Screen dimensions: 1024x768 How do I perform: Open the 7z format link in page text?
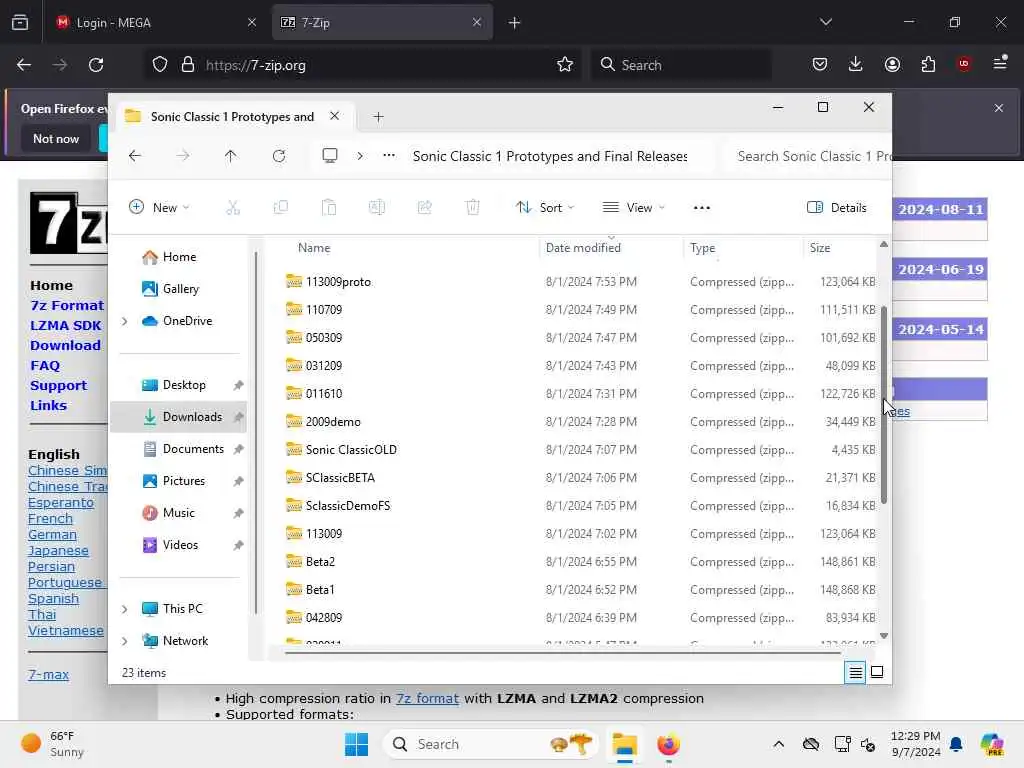tap(427, 698)
